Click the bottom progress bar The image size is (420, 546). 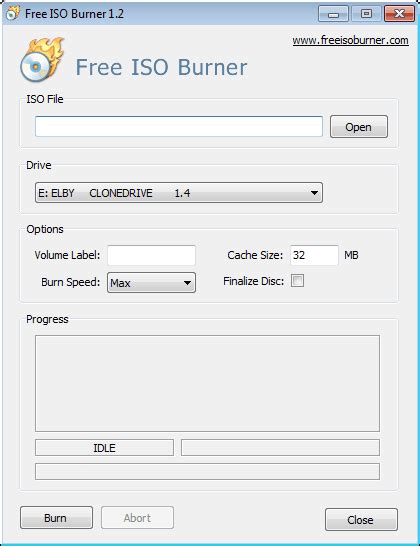(x=207, y=471)
